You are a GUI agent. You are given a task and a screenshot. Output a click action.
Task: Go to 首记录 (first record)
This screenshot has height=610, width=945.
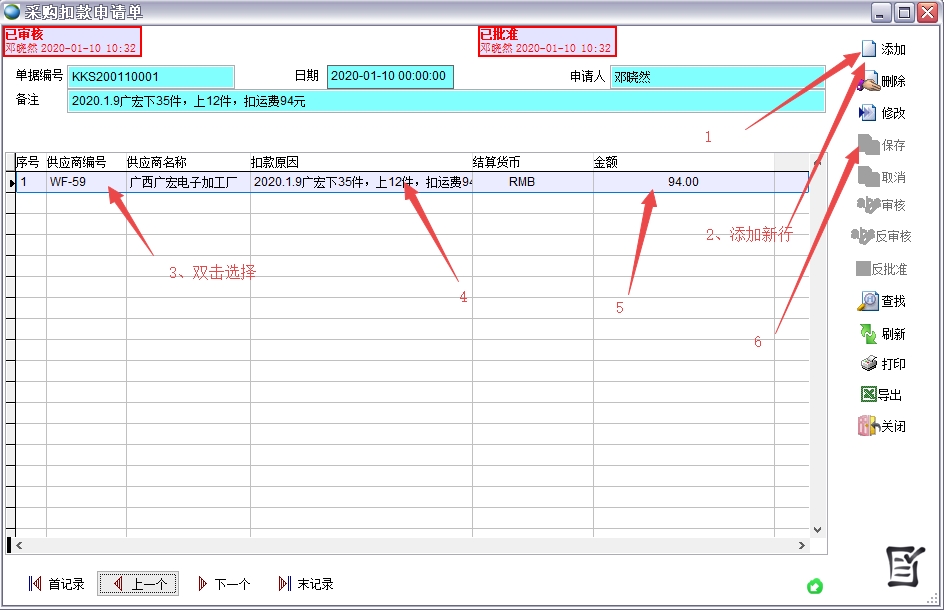pos(57,584)
